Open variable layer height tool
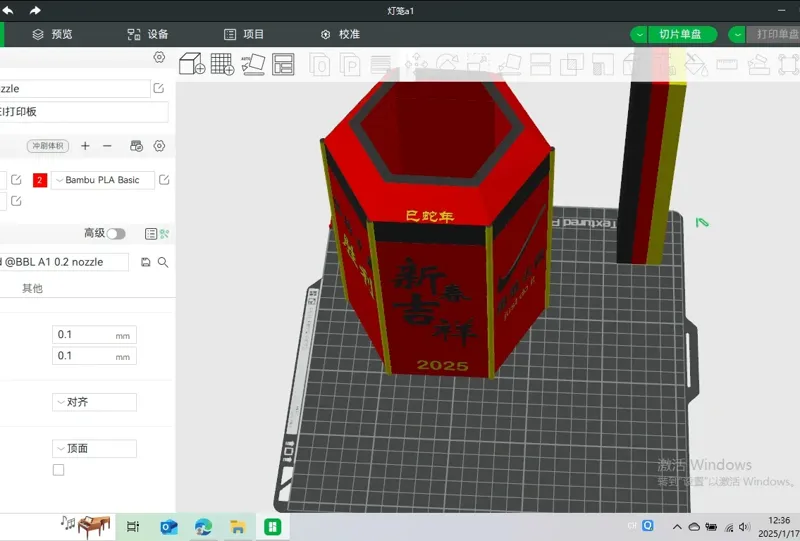 381,65
